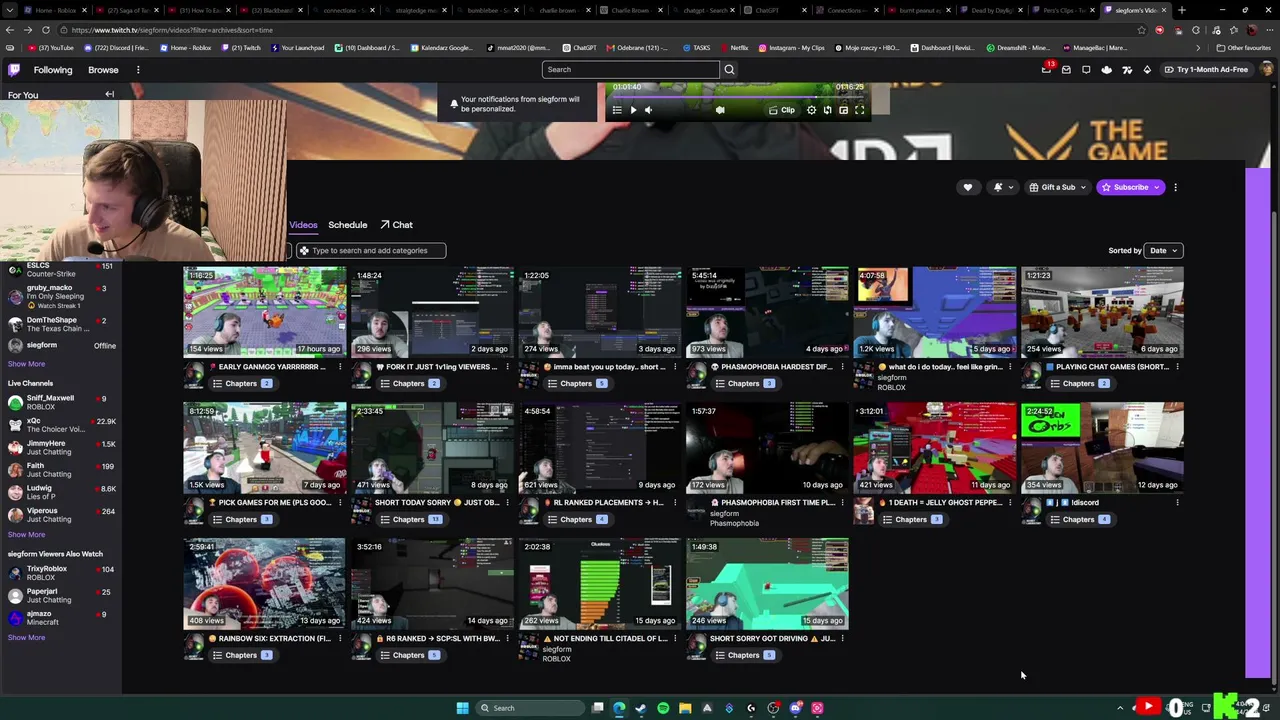Screen dimensions: 1280x720
Task: Reload the page in the browser
Action: click(46, 30)
